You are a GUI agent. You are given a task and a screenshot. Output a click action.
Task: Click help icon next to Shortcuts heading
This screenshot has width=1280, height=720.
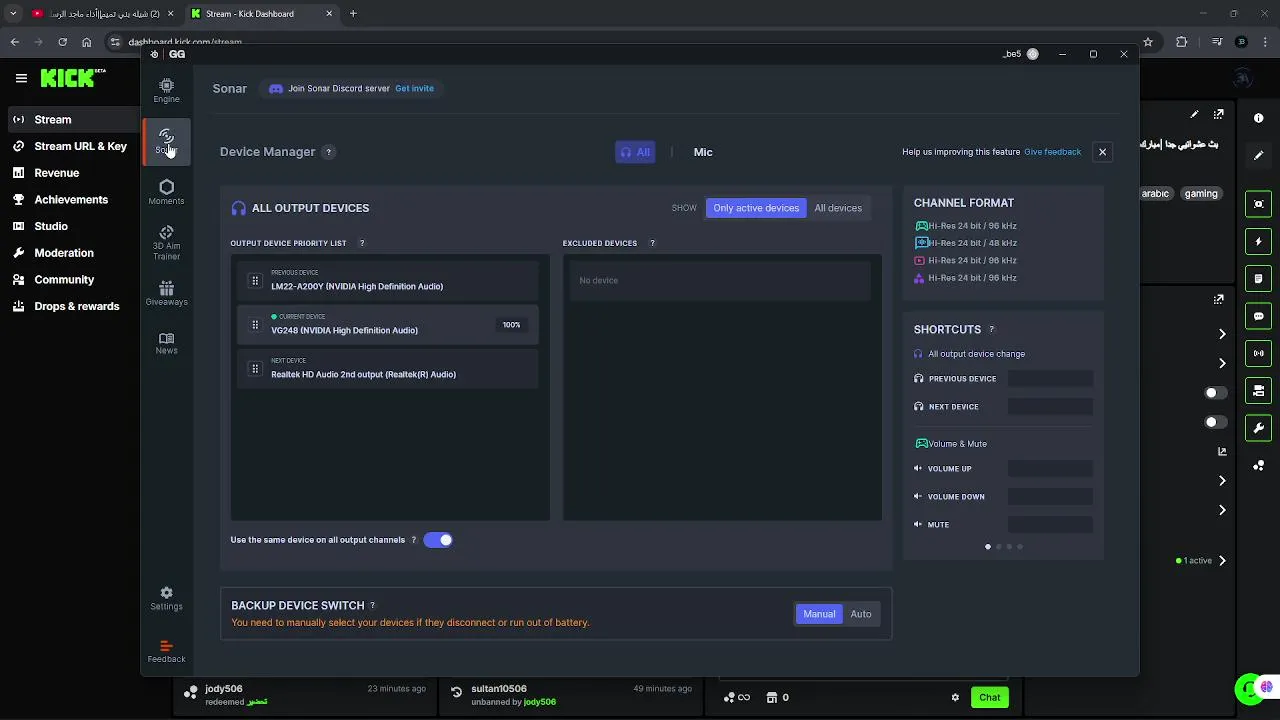(992, 329)
